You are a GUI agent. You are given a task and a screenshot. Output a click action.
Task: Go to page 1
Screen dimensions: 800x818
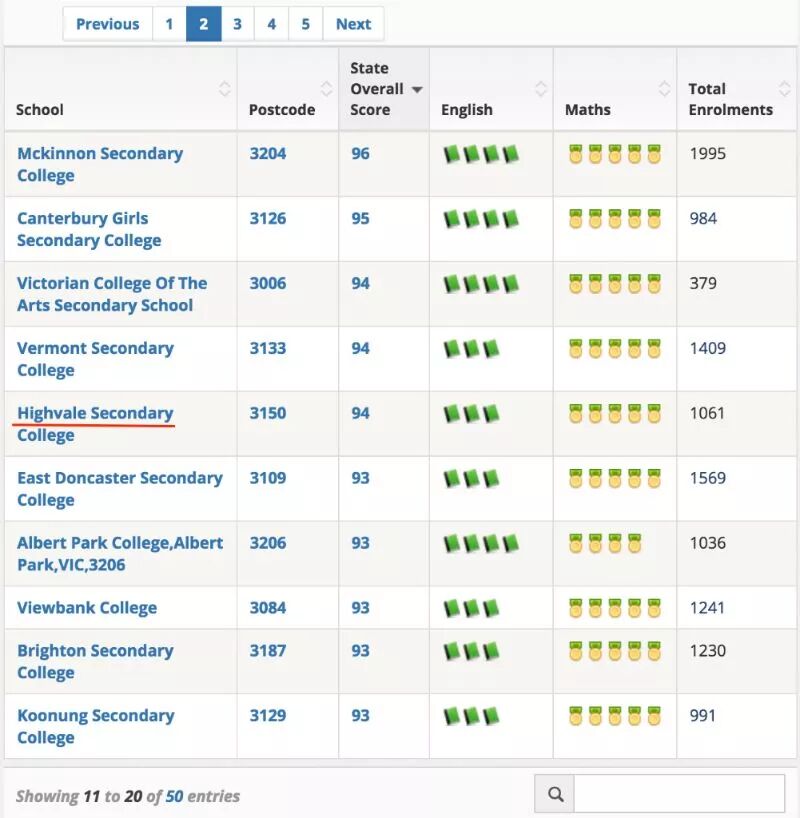coord(169,24)
